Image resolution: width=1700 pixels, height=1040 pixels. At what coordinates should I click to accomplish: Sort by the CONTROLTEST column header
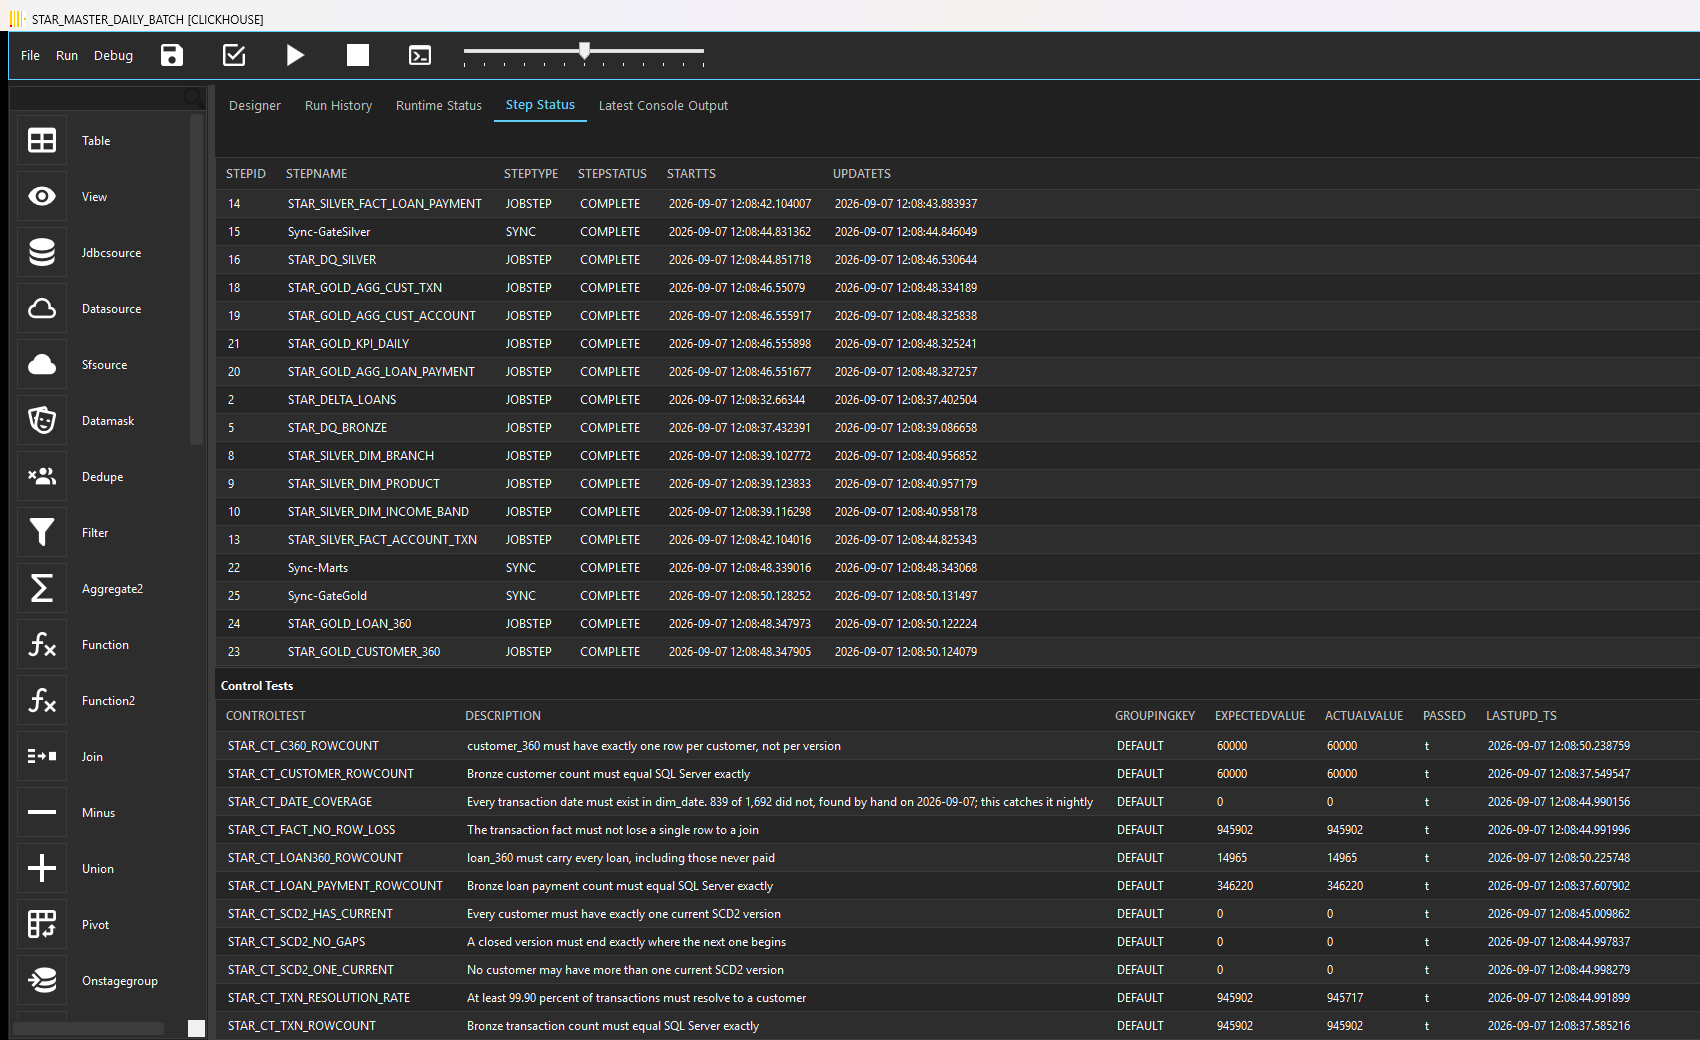(266, 716)
